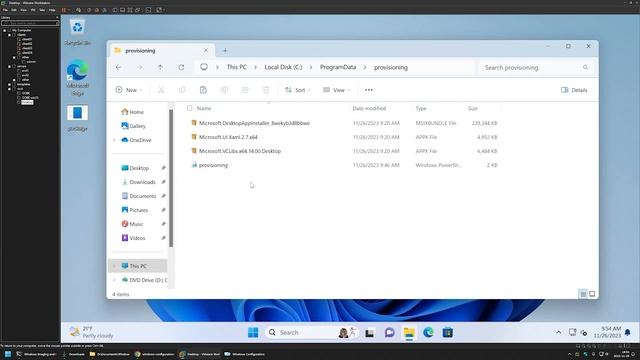This screenshot has height=360, width=640.
Task: Click the Delete trash icon
Action: click(266, 90)
